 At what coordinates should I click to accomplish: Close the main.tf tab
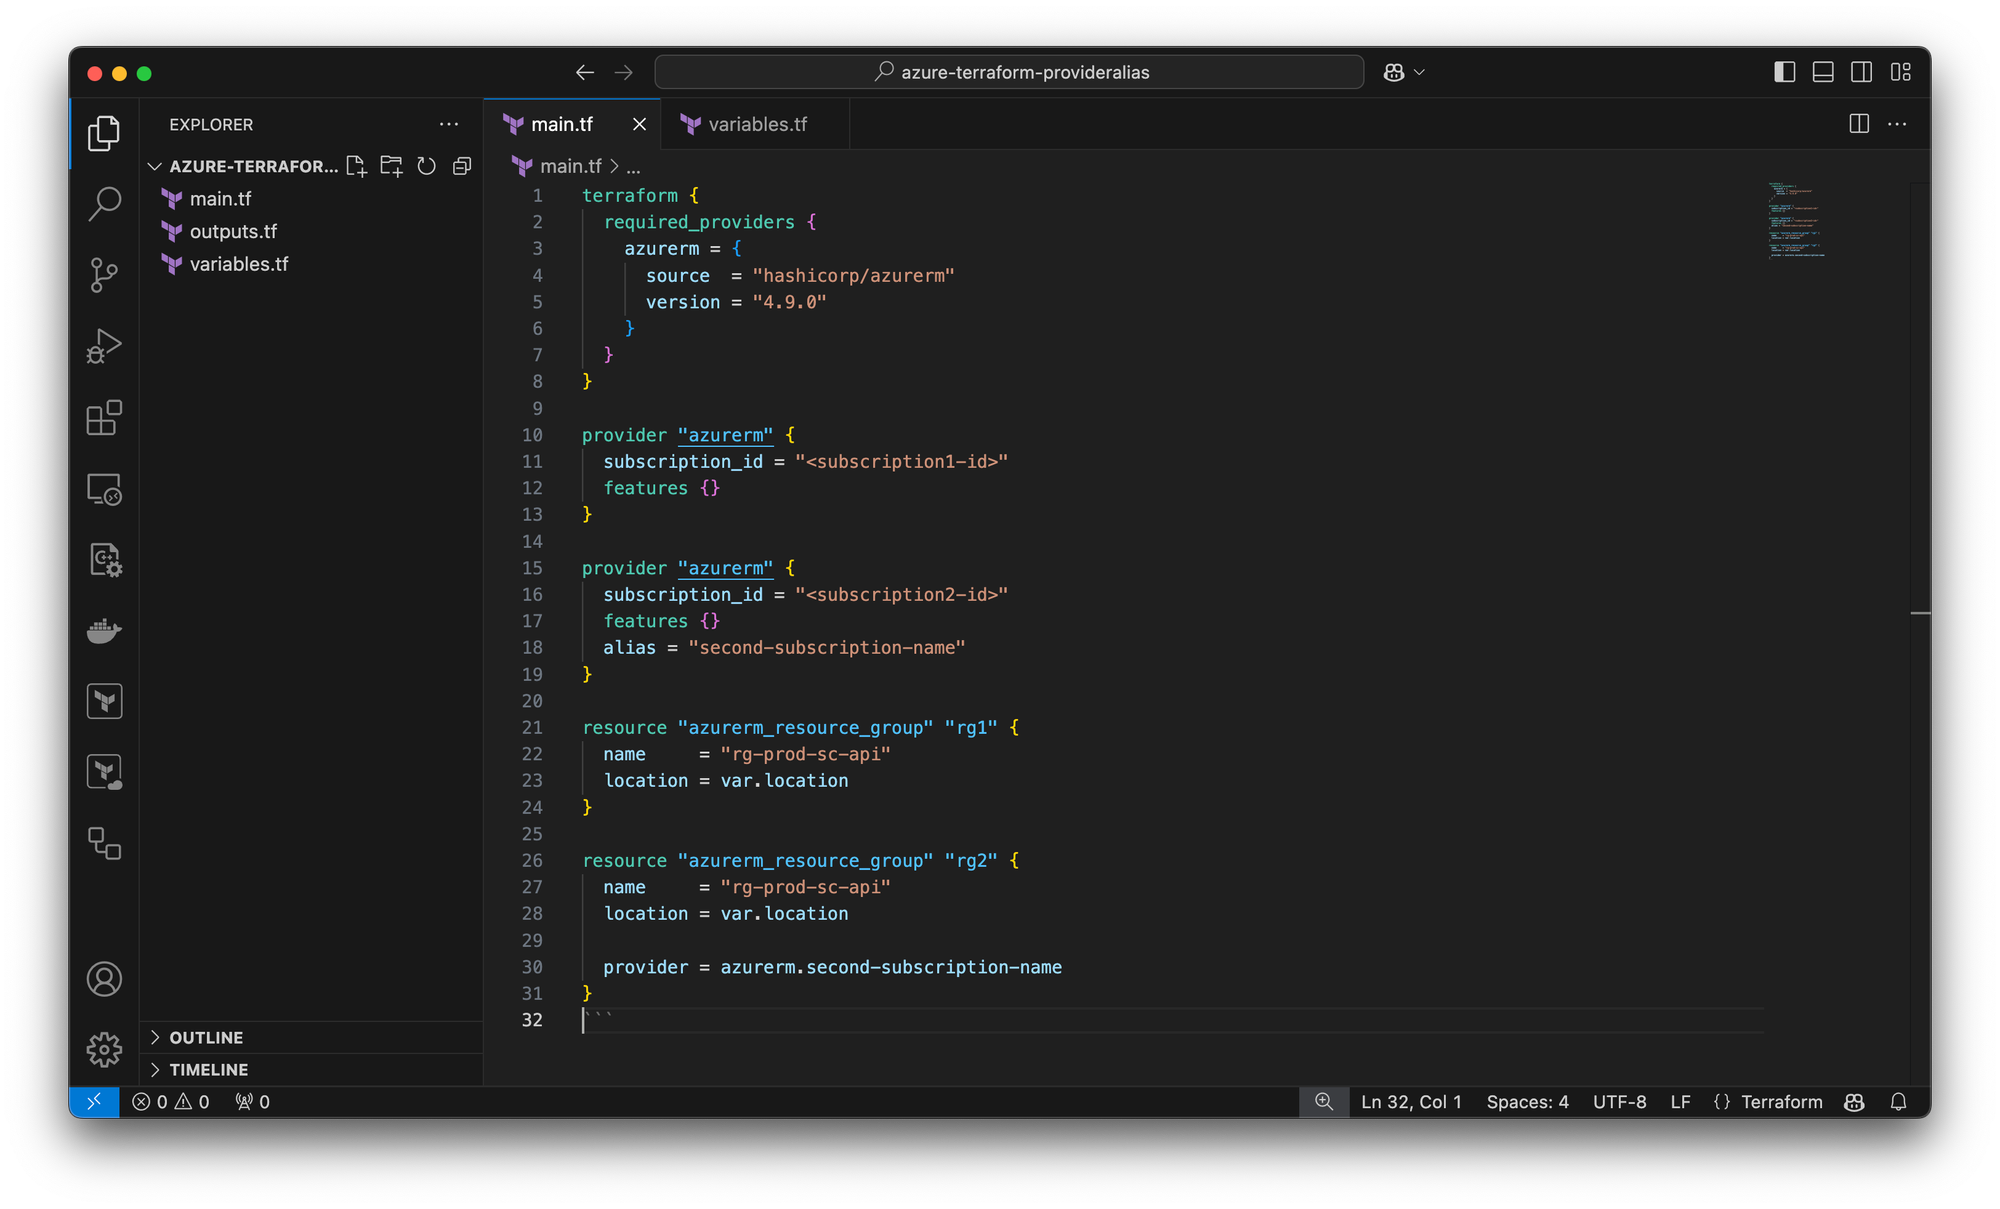tap(639, 124)
